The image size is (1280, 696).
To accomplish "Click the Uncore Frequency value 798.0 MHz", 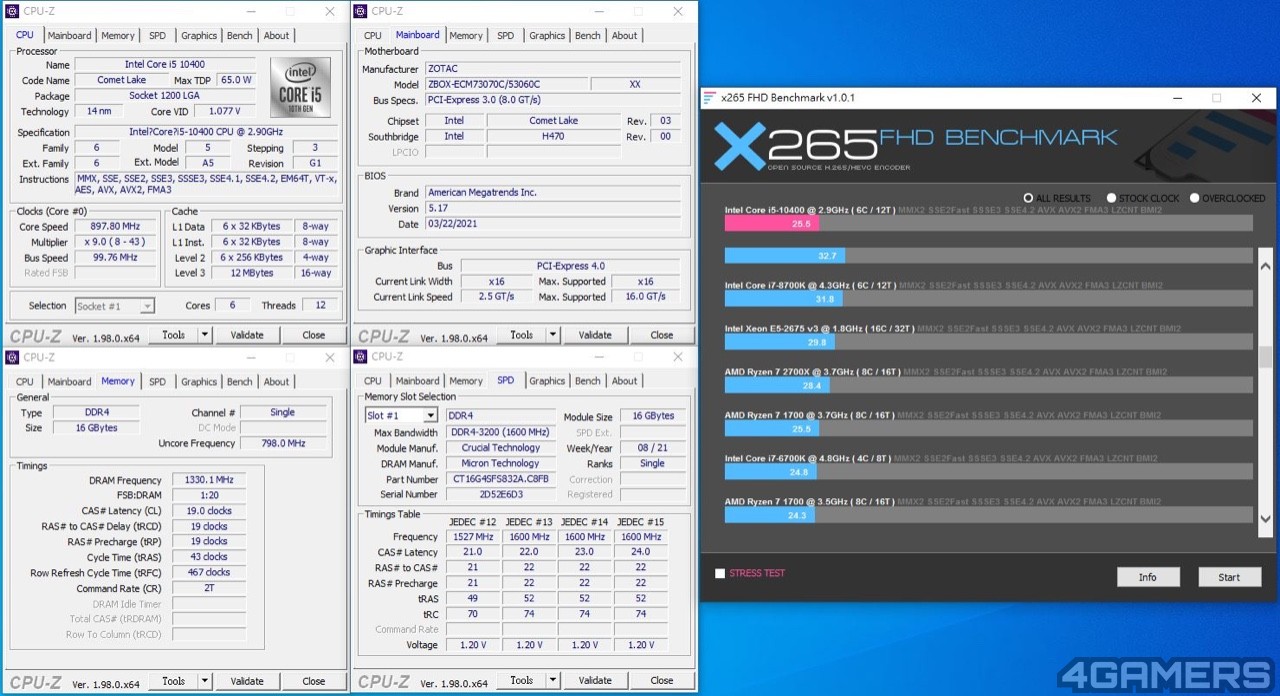I will [283, 443].
